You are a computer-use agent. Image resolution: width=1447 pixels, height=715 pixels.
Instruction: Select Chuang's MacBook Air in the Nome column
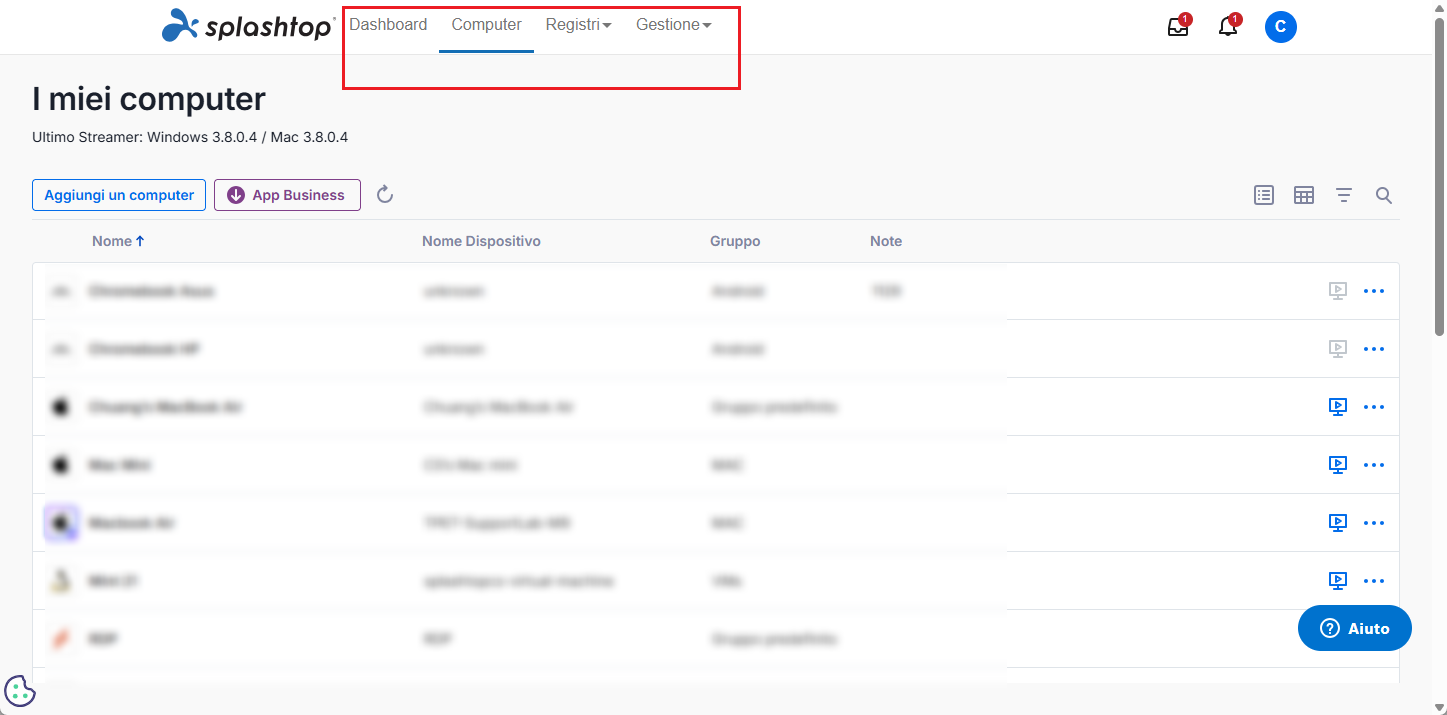[x=165, y=407]
